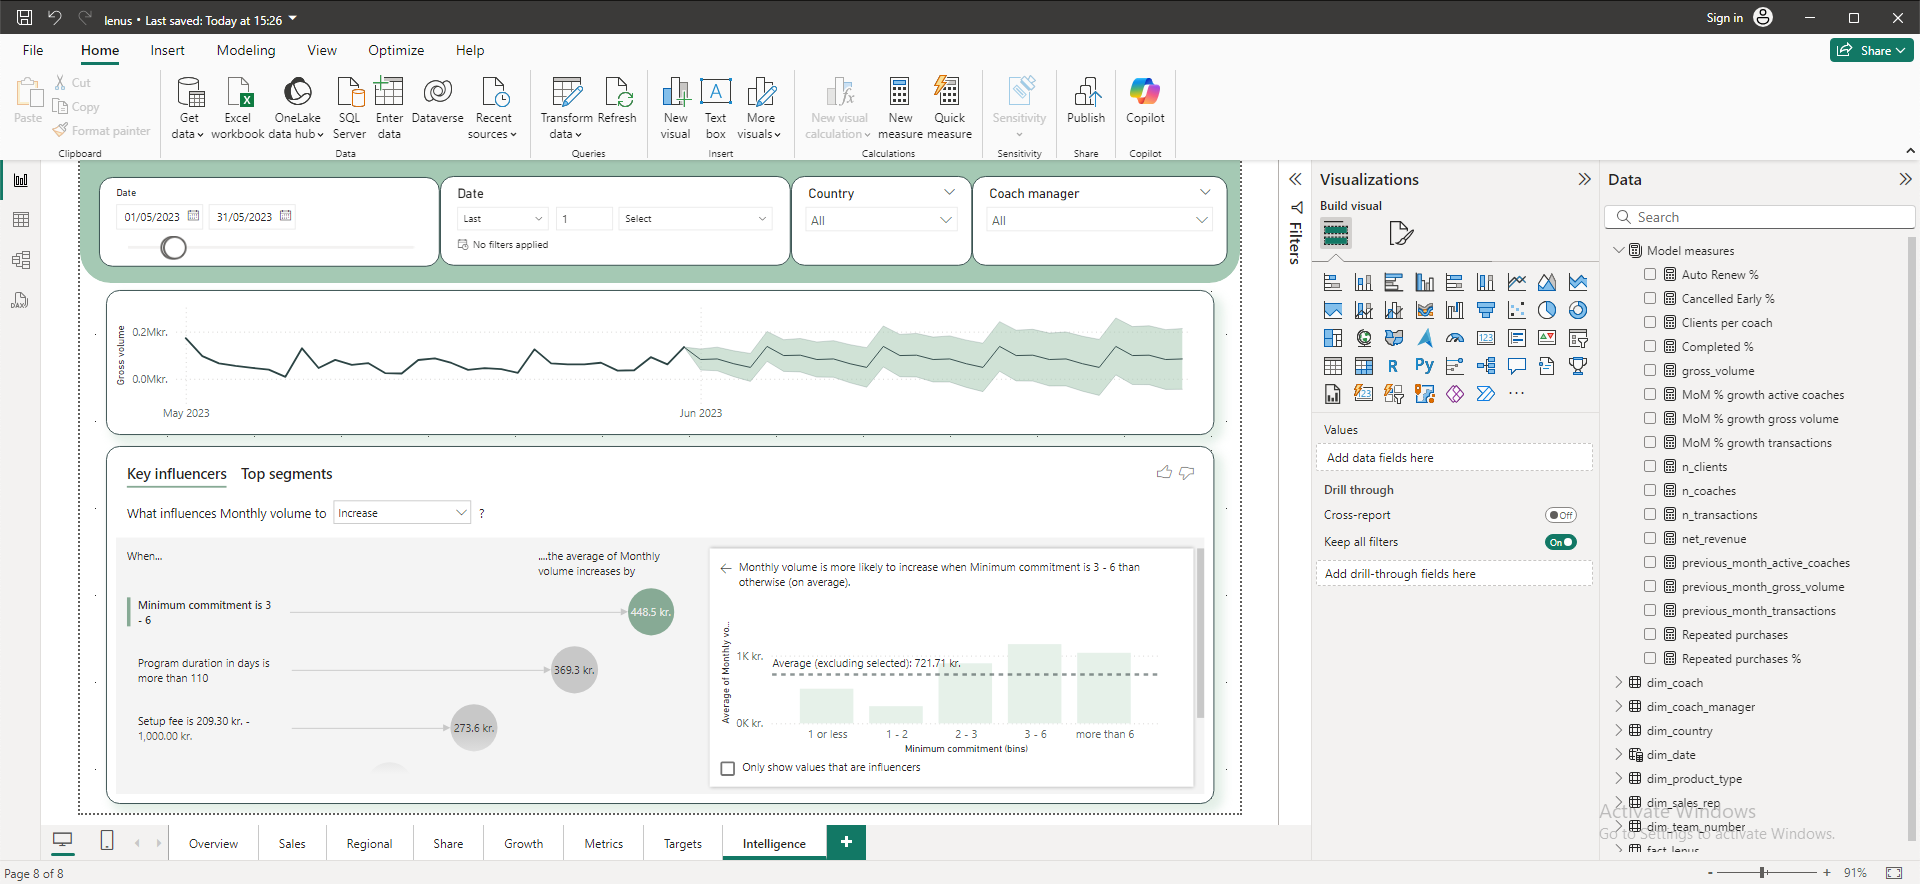Go to the Overview page tab
Image resolution: width=1920 pixels, height=884 pixels.
(214, 843)
